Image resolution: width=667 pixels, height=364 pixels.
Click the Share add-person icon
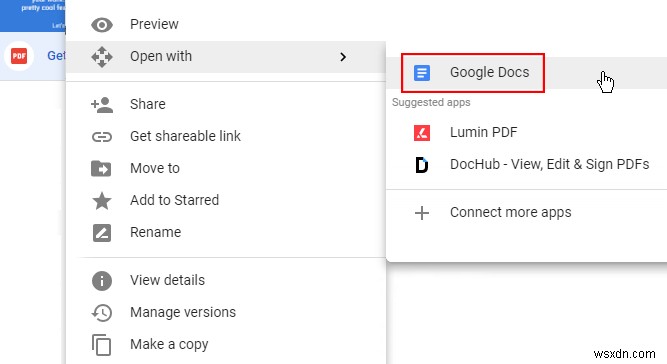click(x=102, y=105)
